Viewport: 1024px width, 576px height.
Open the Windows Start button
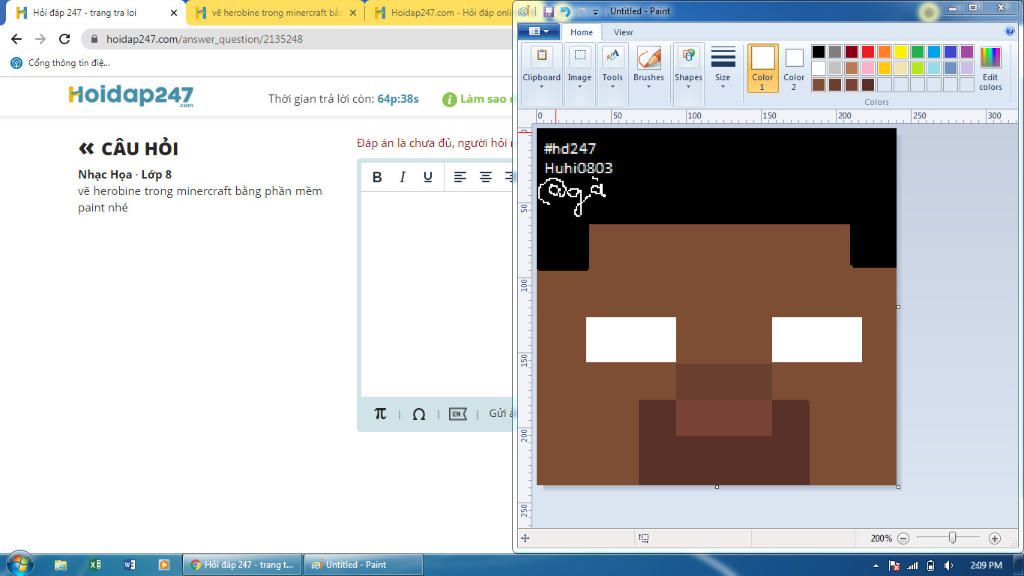pos(20,564)
